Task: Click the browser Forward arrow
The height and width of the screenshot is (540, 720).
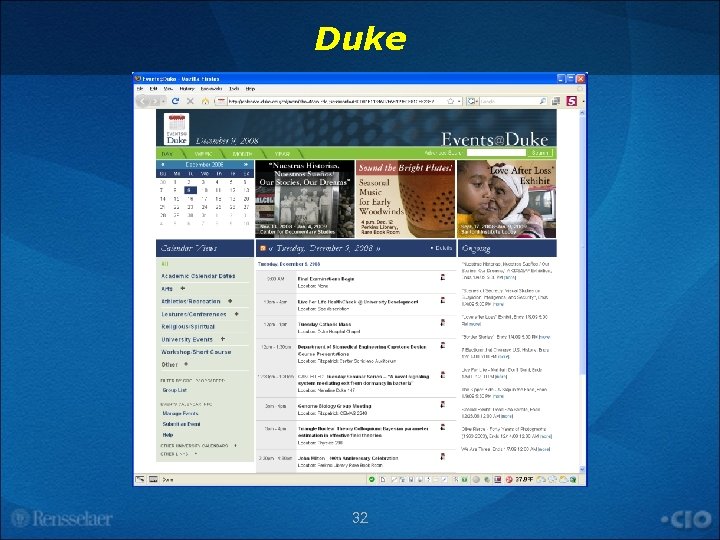Action: 155,101
